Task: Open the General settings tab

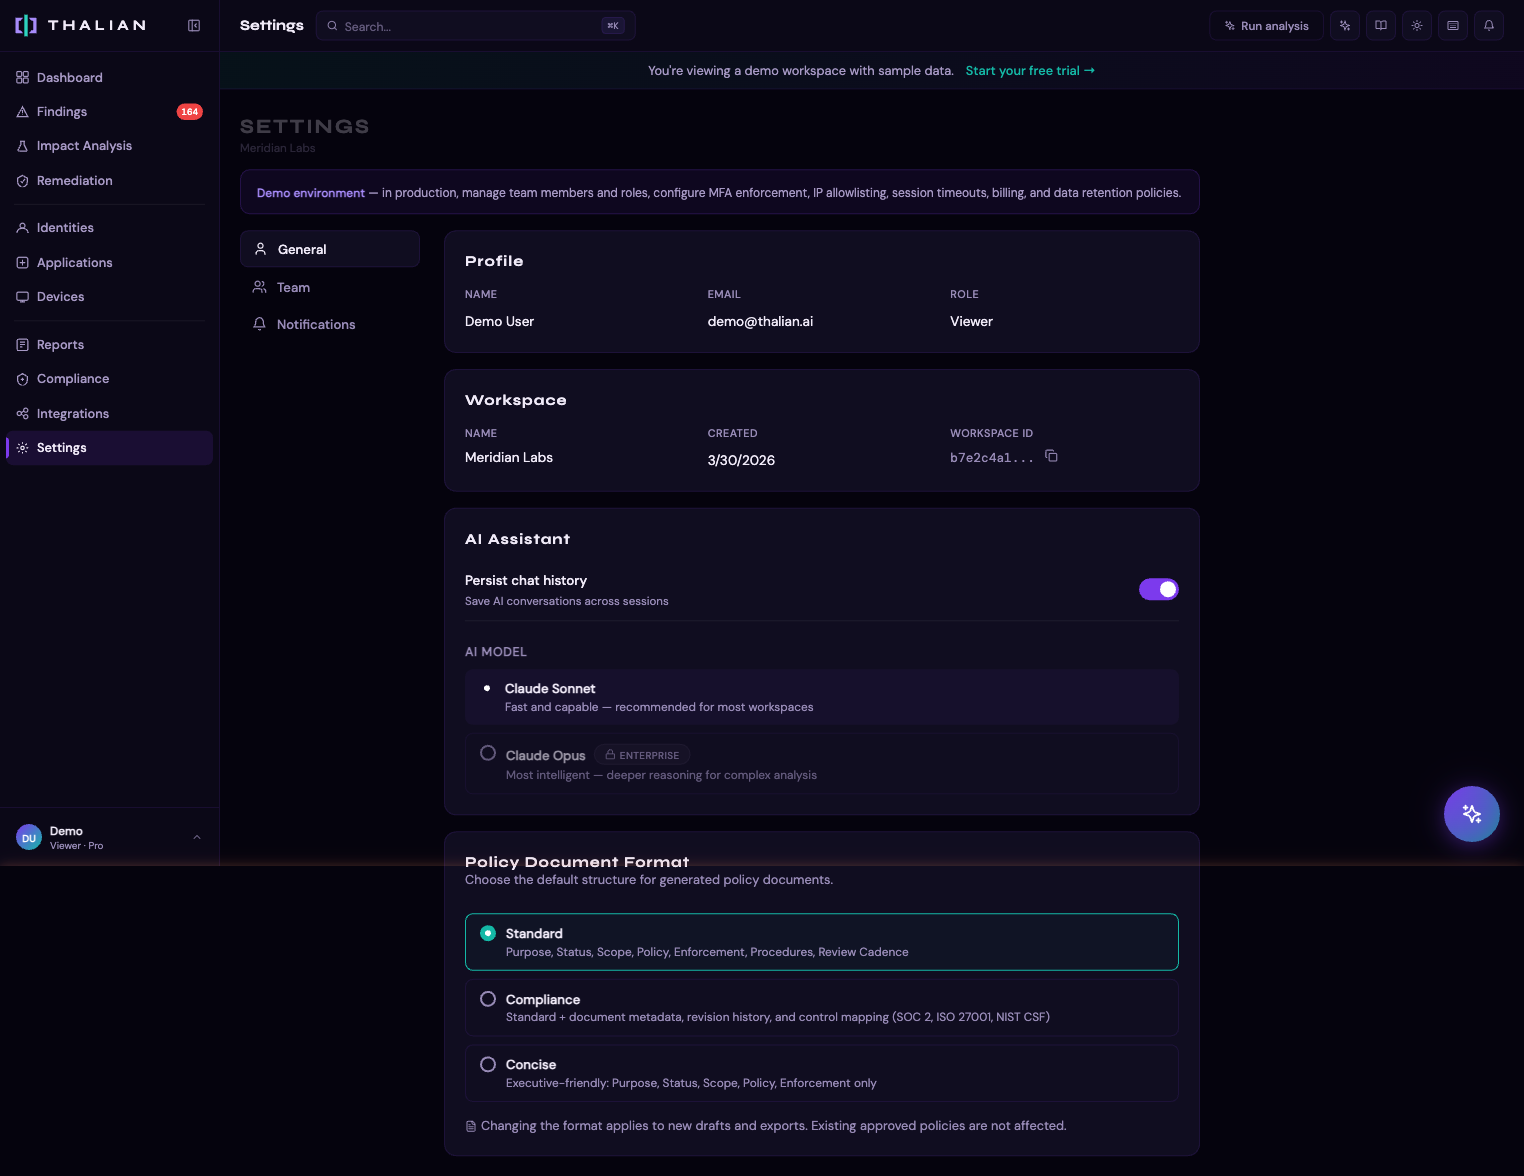Action: click(330, 249)
